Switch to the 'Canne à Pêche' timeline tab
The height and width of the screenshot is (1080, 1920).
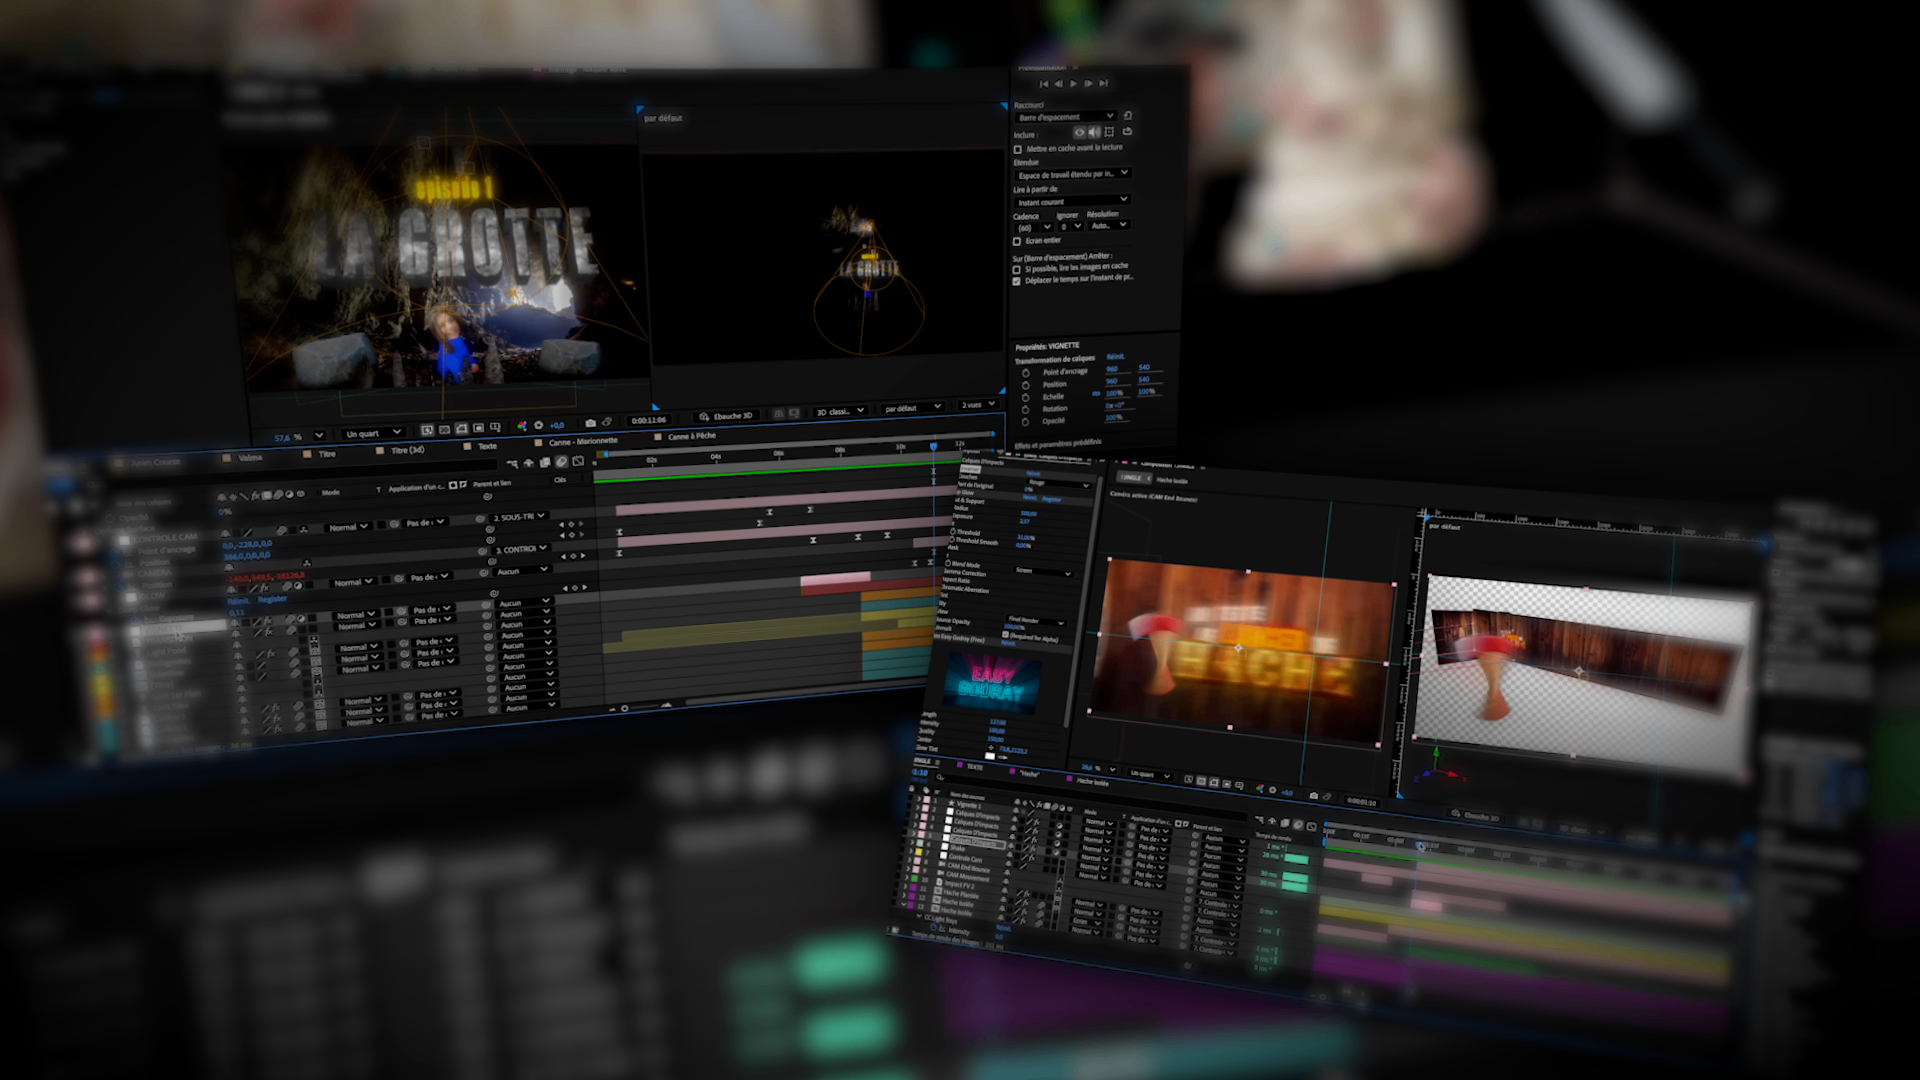pos(690,436)
